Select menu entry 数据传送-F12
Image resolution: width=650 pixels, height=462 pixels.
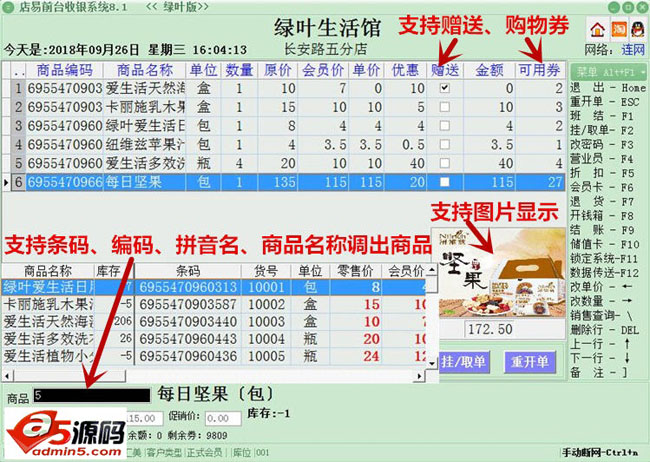[604, 273]
